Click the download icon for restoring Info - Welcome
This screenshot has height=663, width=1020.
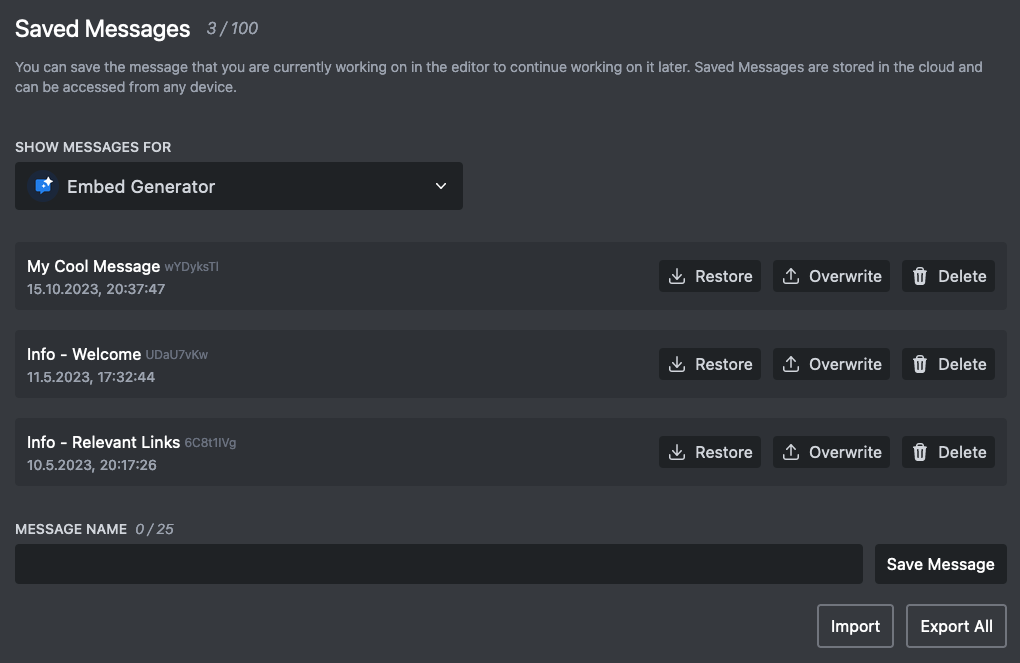click(x=677, y=364)
